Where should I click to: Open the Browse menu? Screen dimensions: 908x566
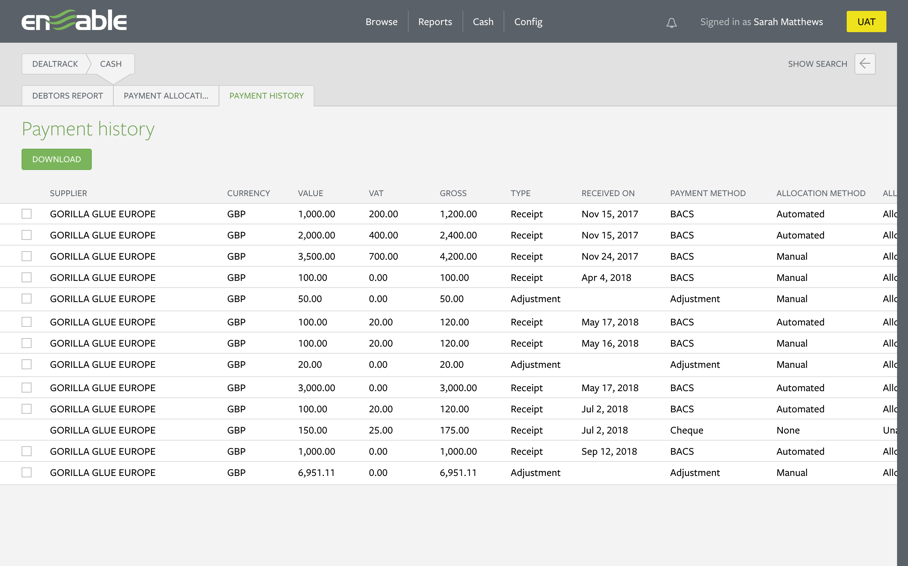[x=381, y=21]
